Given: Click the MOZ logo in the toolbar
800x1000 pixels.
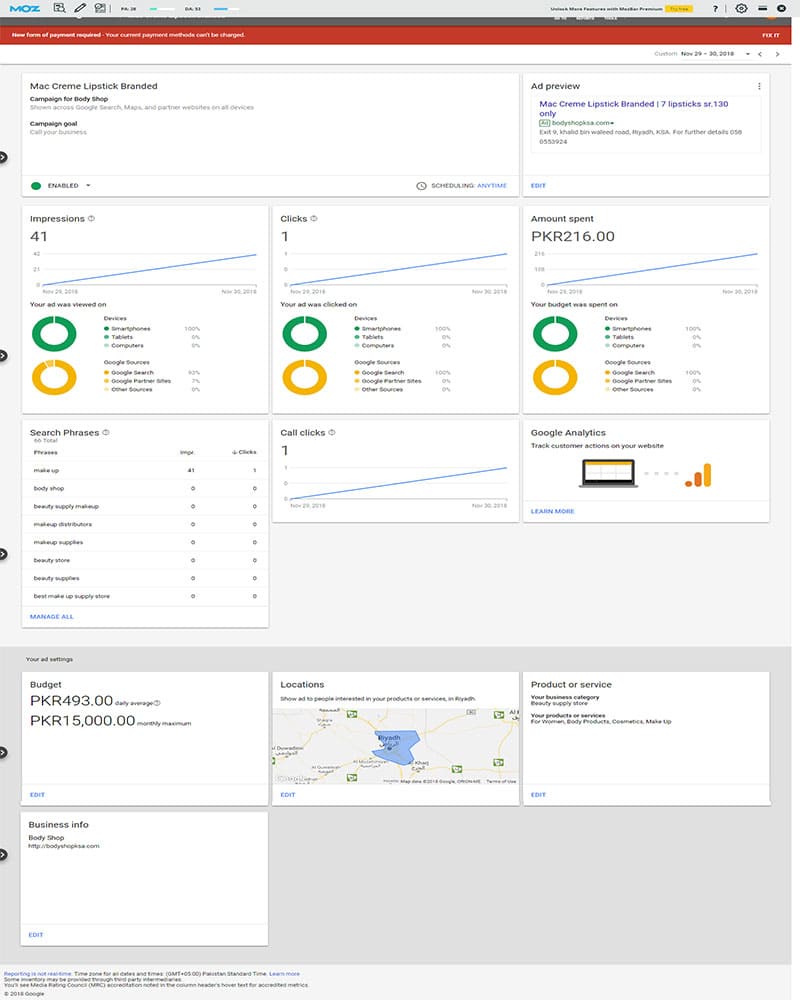Looking at the screenshot, I should click(24, 8).
